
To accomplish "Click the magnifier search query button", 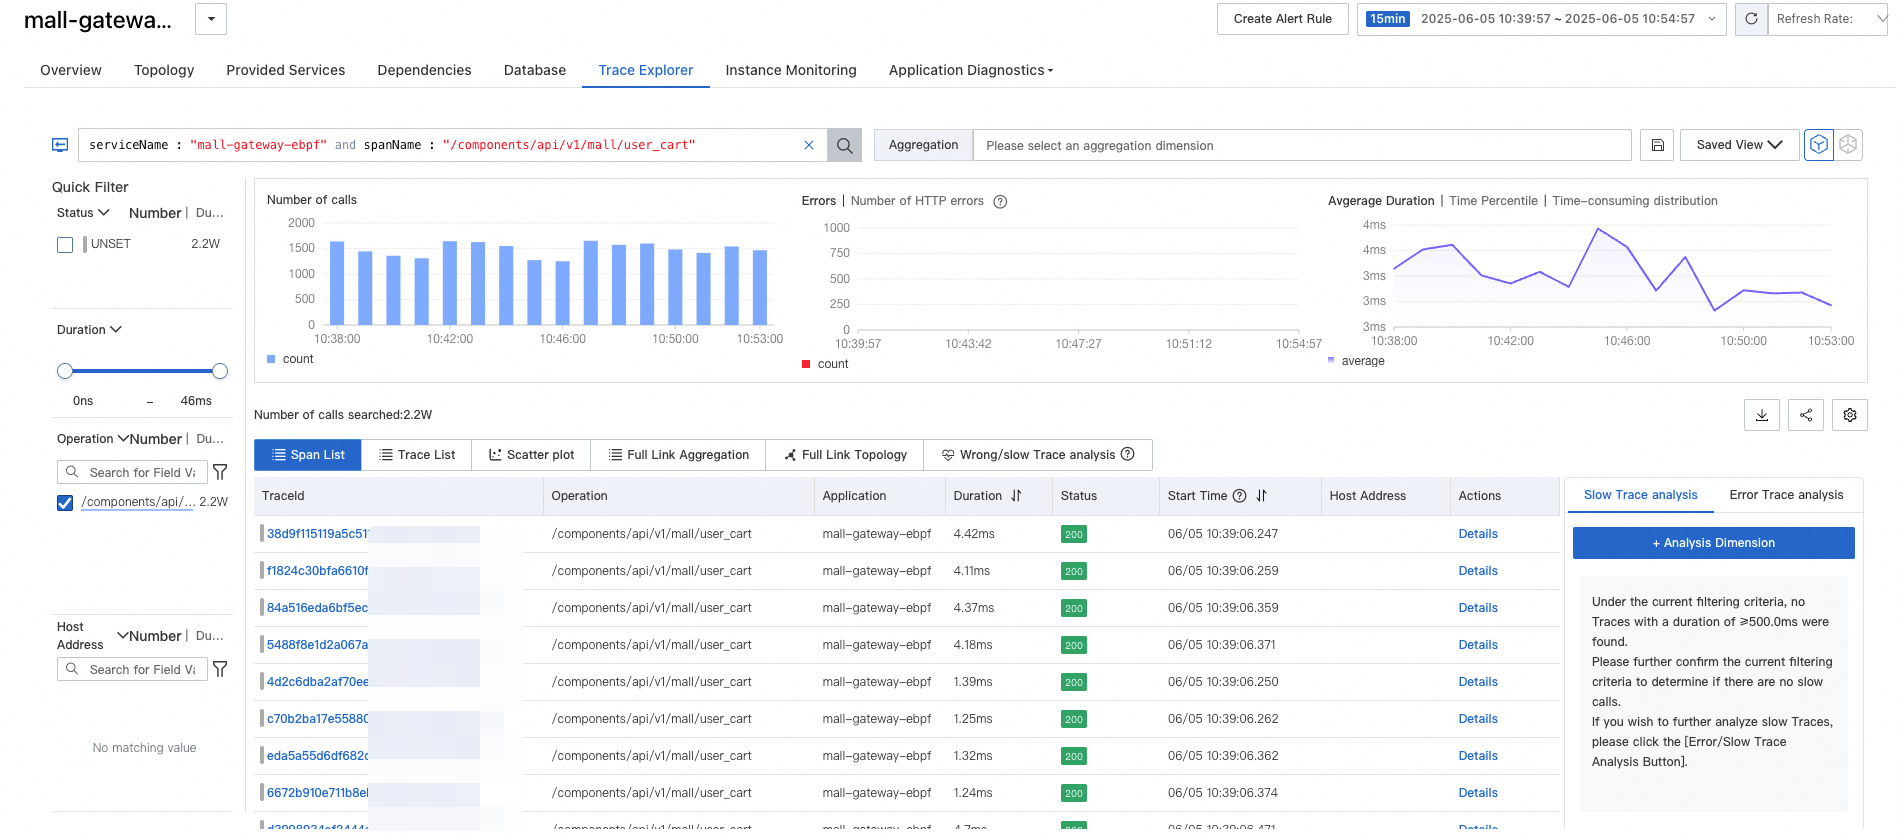I will 845,146.
